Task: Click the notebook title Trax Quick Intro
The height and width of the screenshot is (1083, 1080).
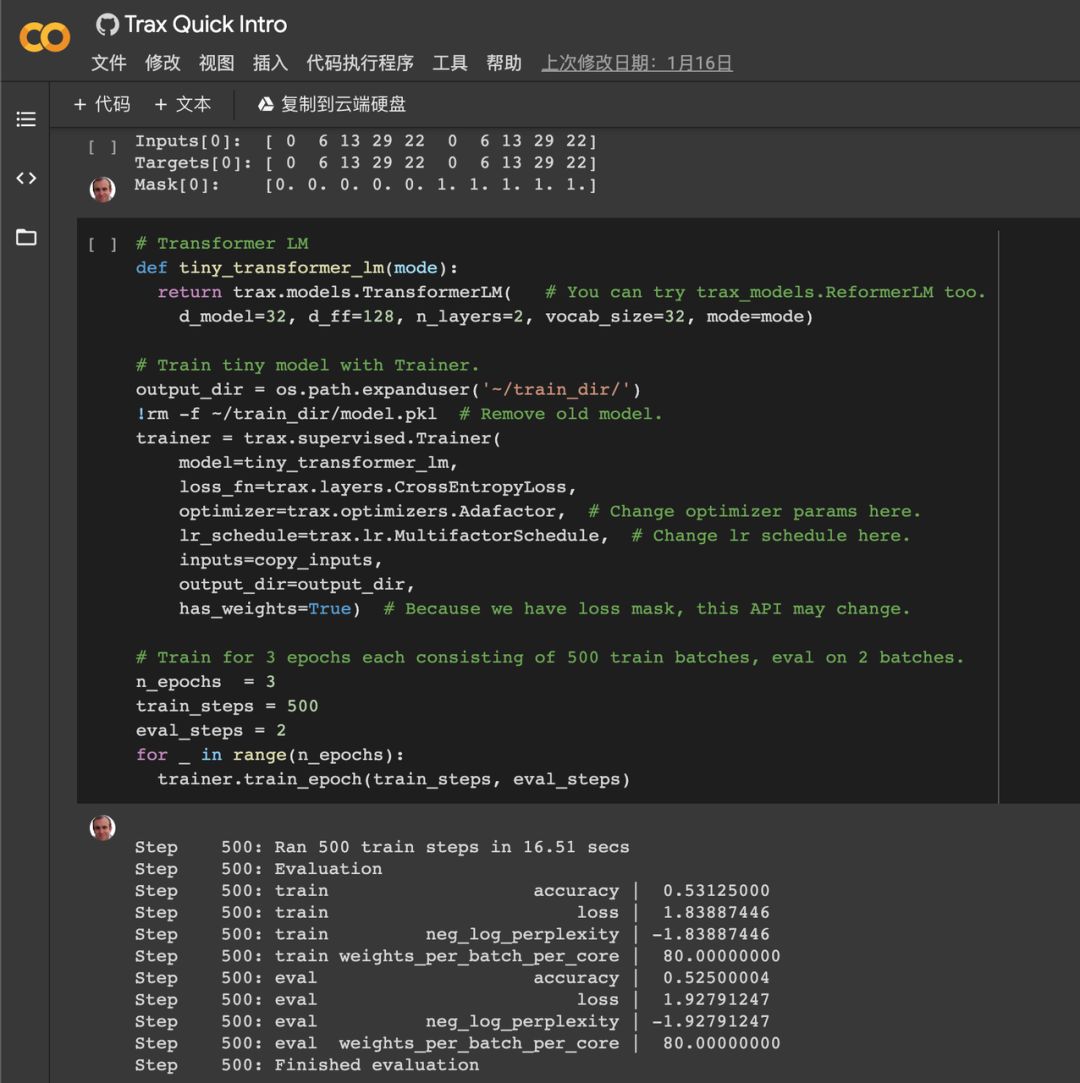Action: (x=206, y=25)
